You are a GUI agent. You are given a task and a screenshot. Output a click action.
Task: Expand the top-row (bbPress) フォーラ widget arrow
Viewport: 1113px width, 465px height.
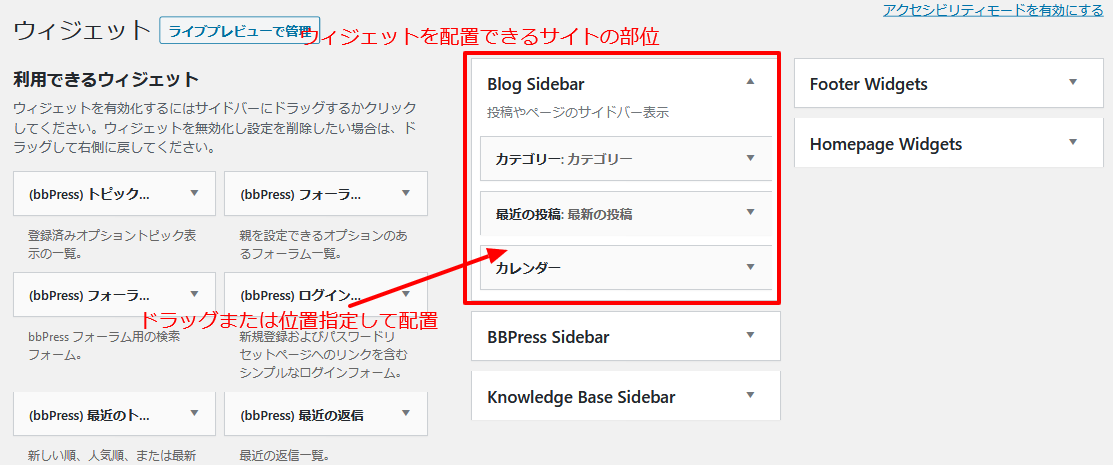pyautogui.click(x=406, y=192)
